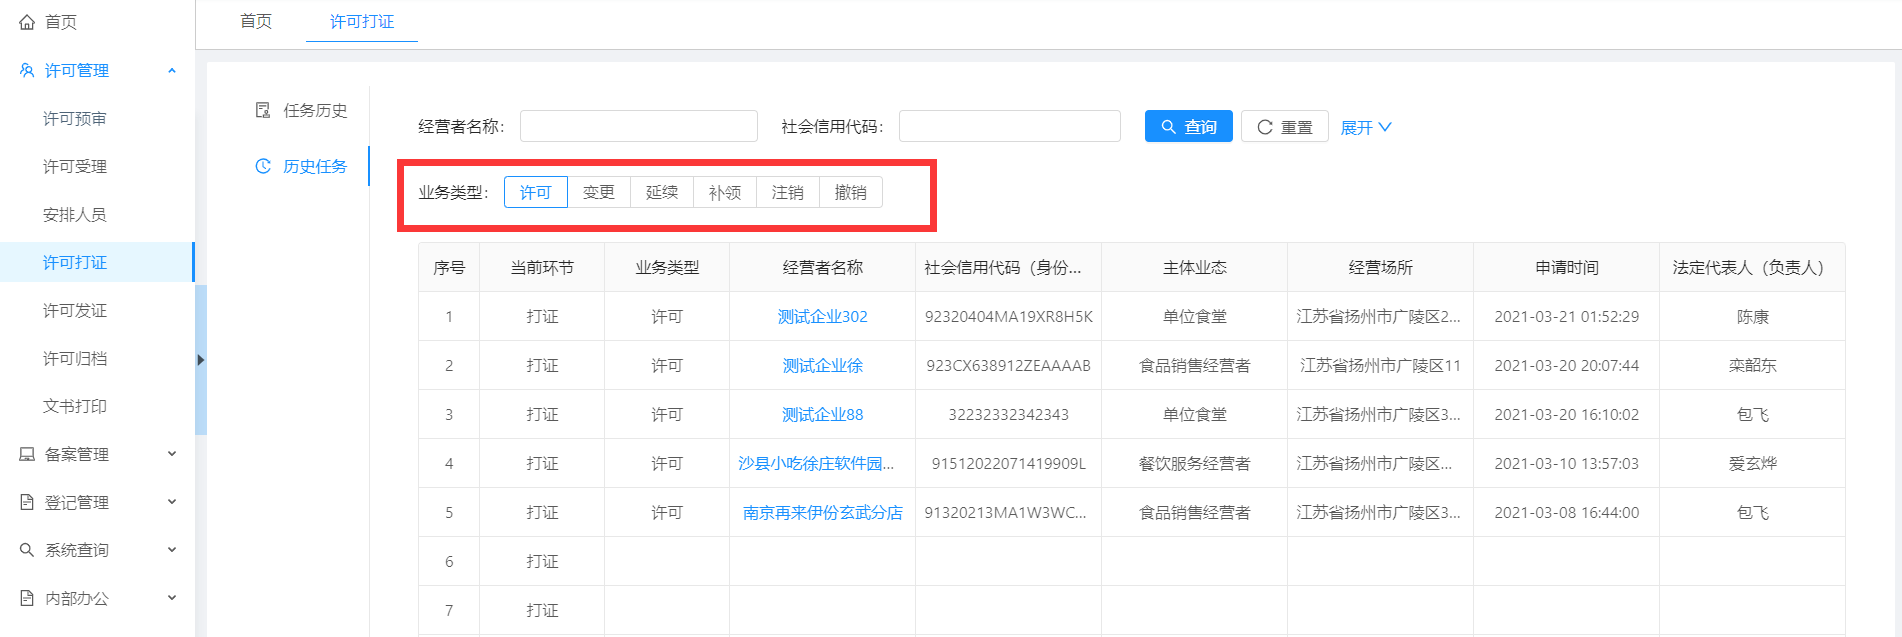
Task: Expand more search filters with 展开
Action: (x=1365, y=127)
